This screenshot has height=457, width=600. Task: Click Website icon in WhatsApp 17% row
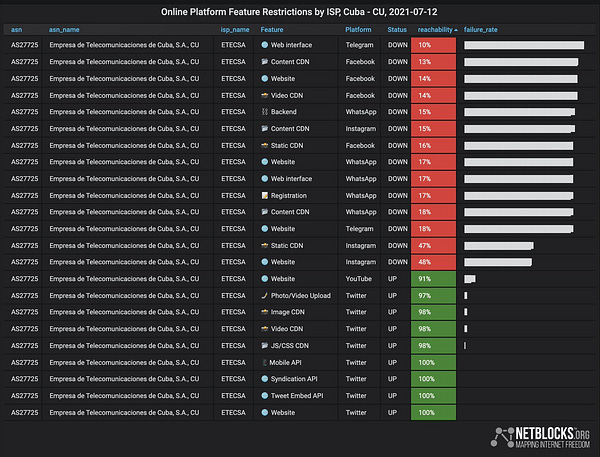(x=264, y=162)
